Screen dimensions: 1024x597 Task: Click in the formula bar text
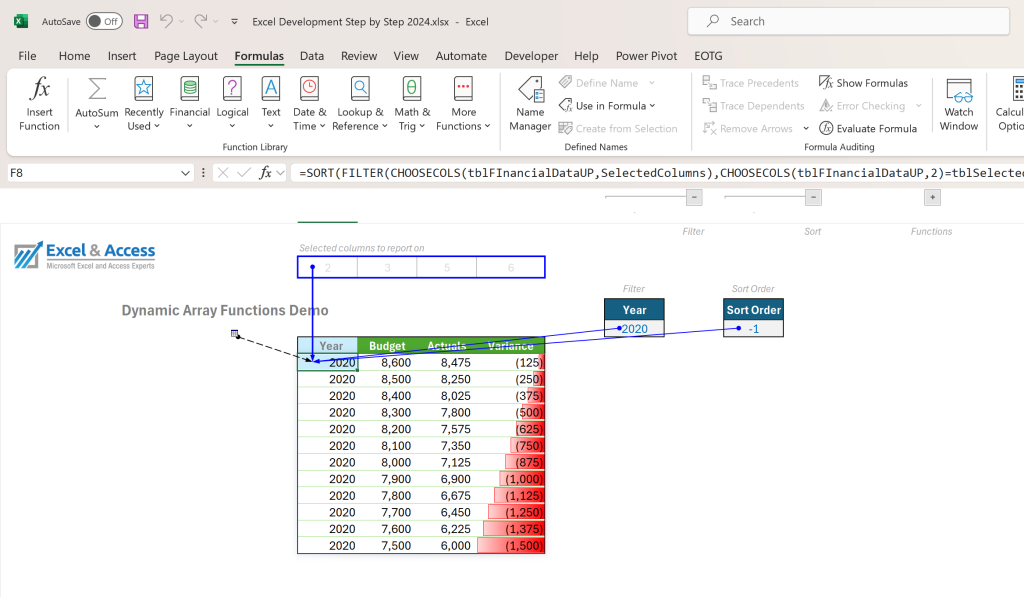pyautogui.click(x=656, y=172)
